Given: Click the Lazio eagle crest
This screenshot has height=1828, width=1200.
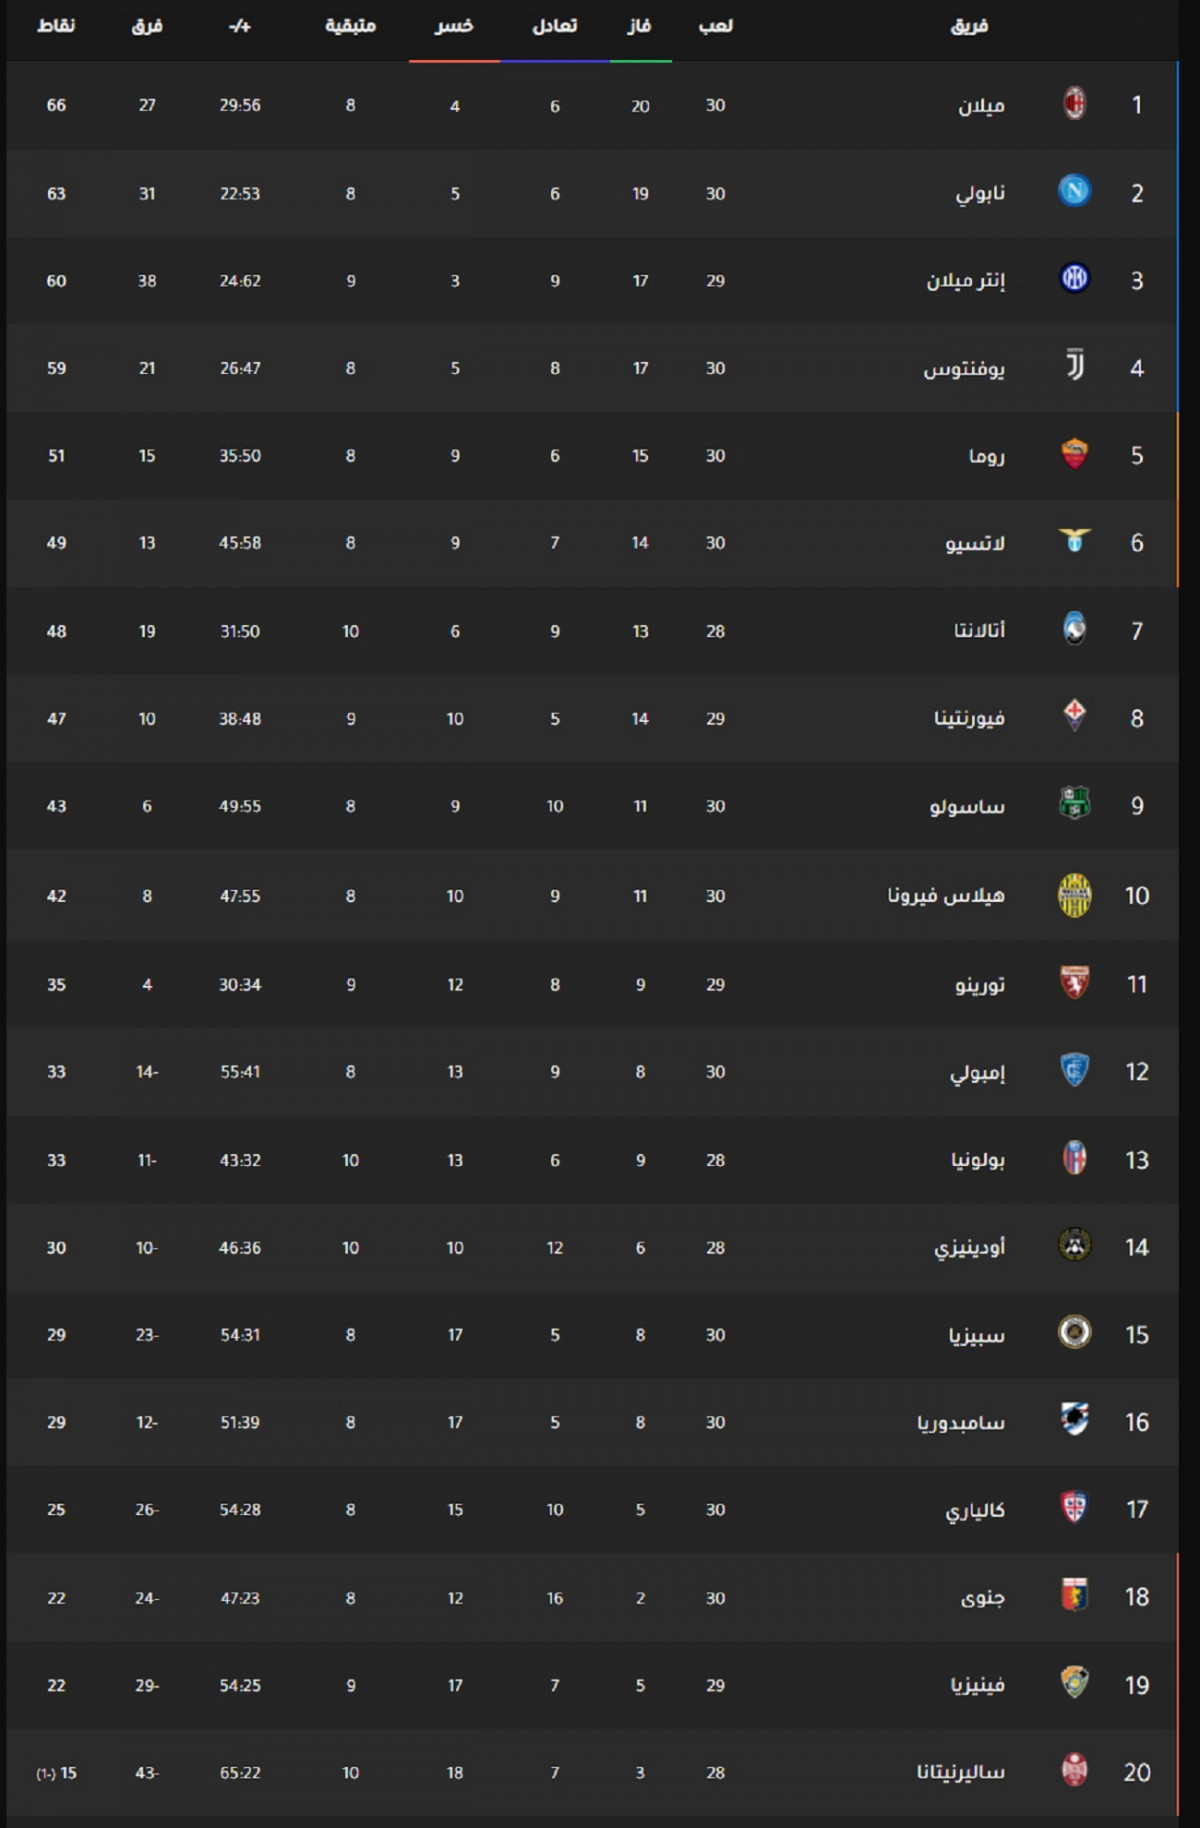Looking at the screenshot, I should [x=1074, y=541].
